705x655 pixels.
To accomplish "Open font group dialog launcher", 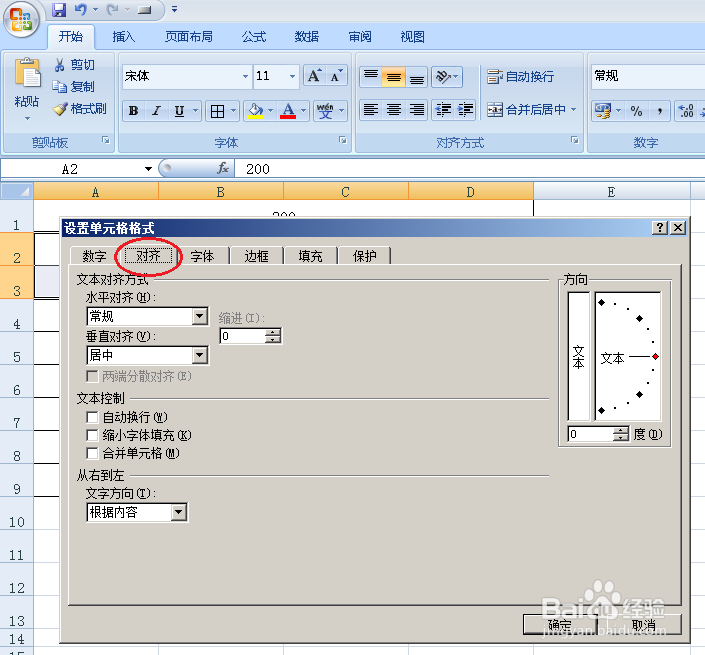I will [x=343, y=140].
